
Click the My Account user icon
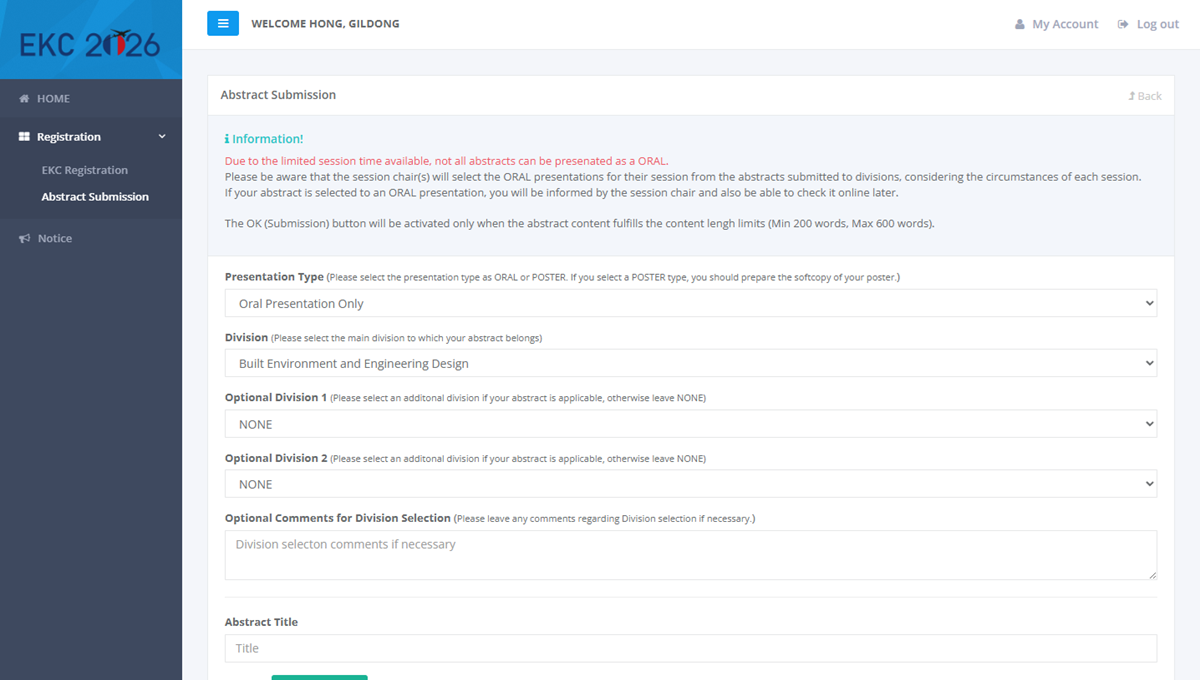1020,24
